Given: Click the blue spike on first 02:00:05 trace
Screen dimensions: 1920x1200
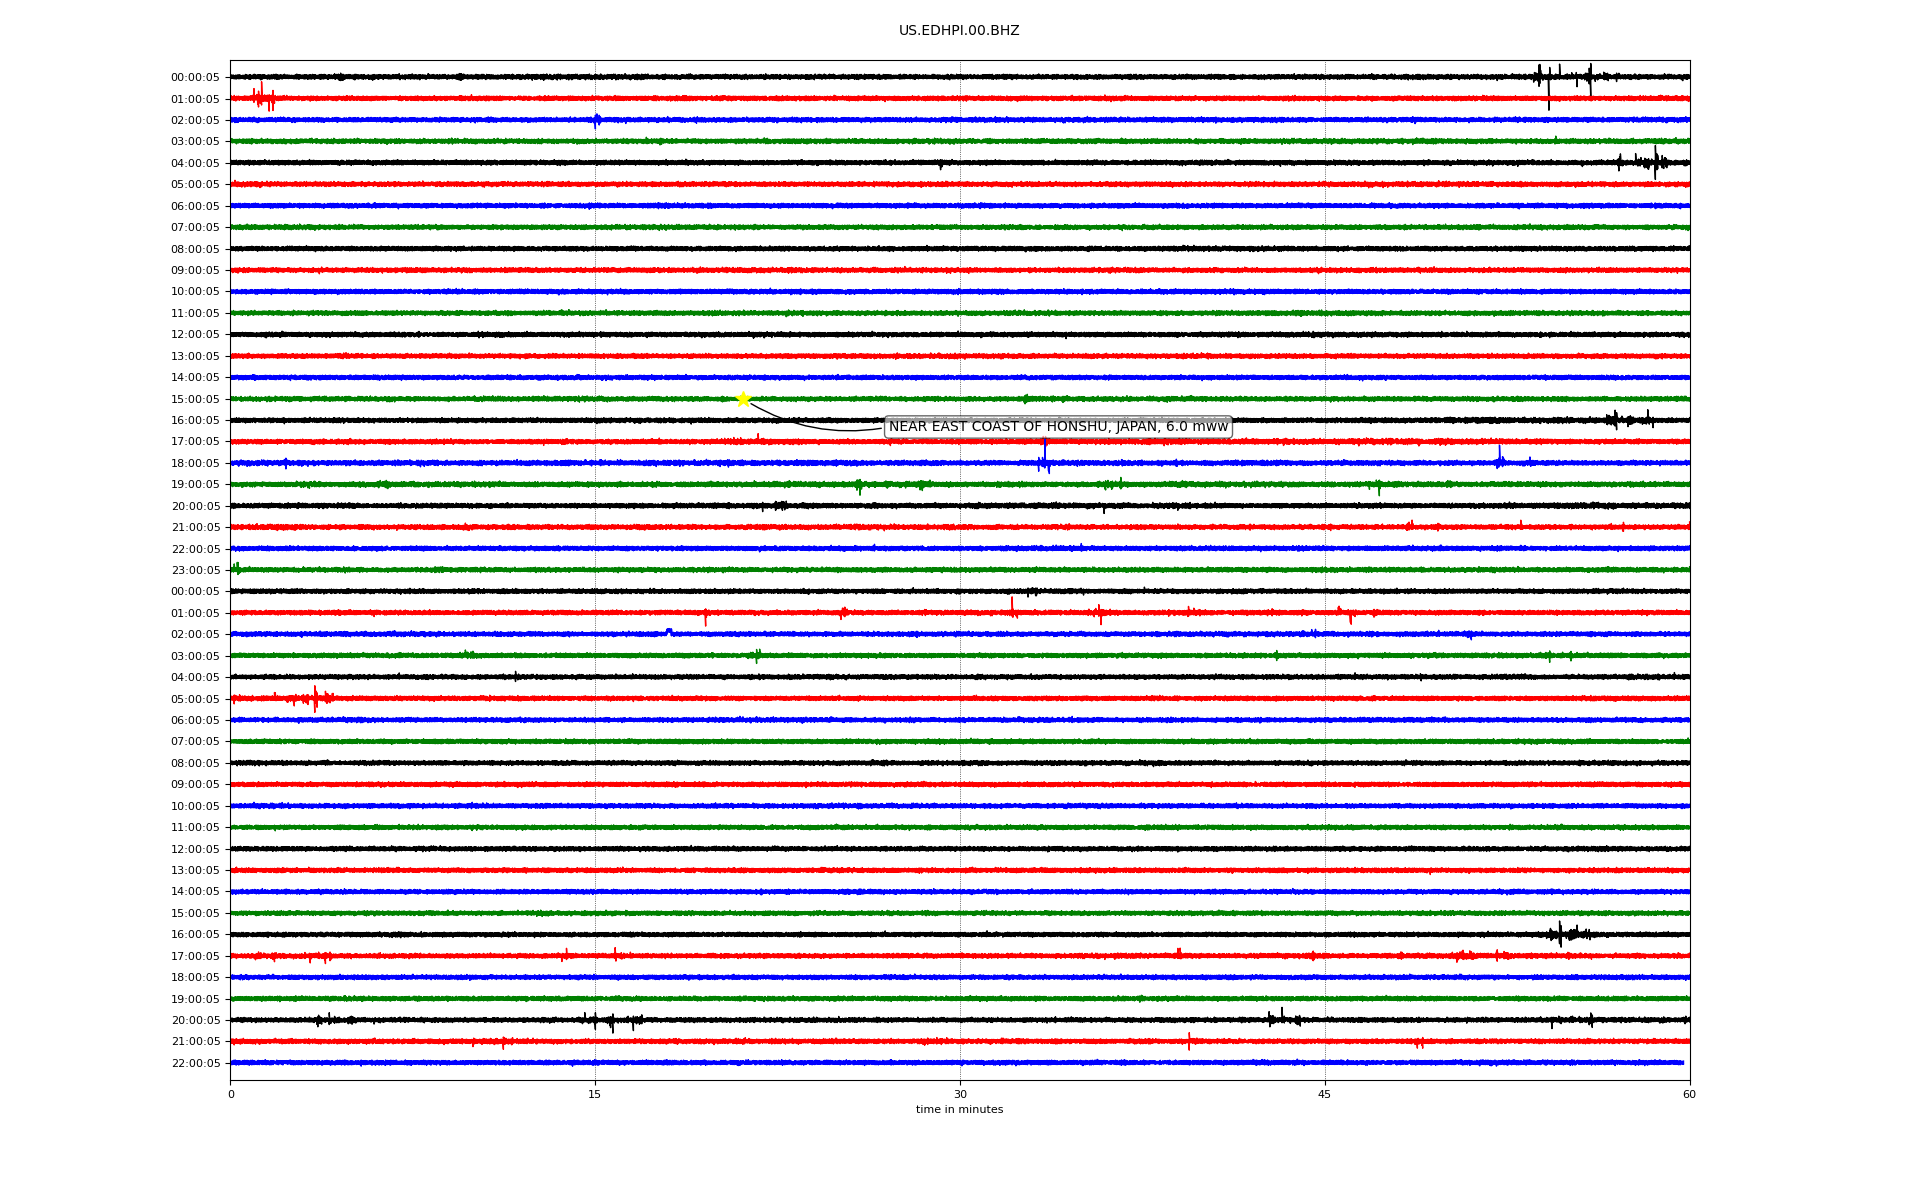Looking at the screenshot, I should coord(597,121).
